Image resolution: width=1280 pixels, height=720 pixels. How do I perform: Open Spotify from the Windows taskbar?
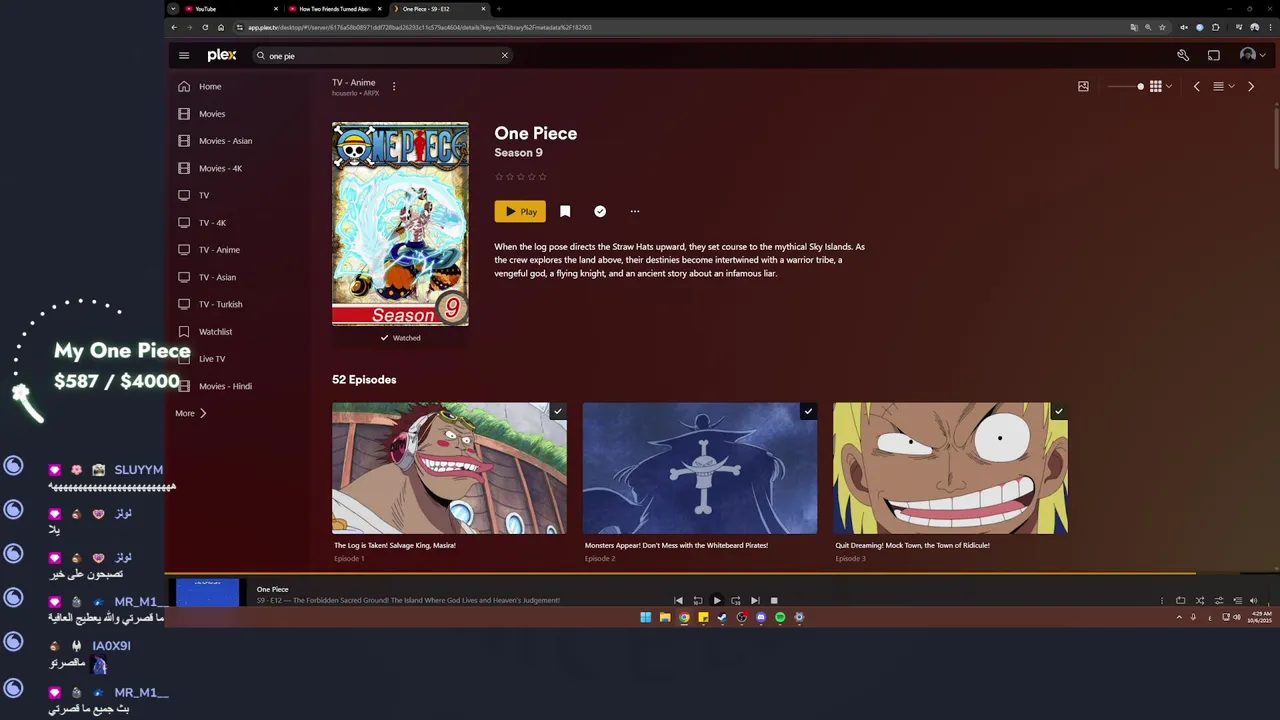coord(780,617)
